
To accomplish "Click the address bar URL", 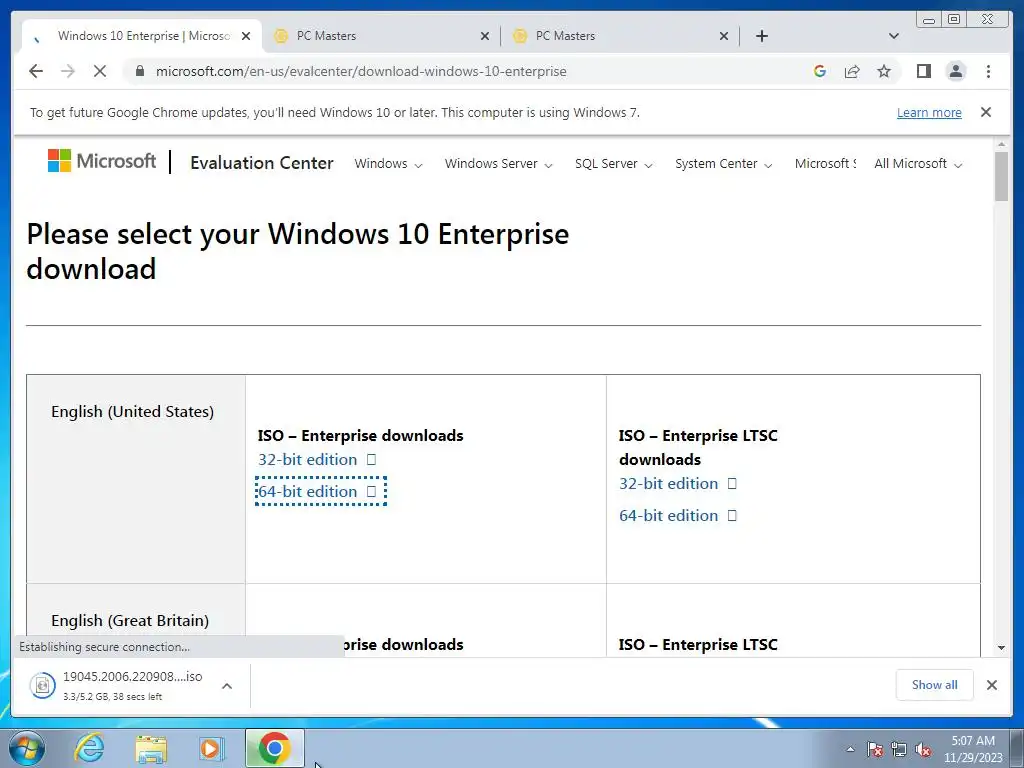I will tap(360, 71).
